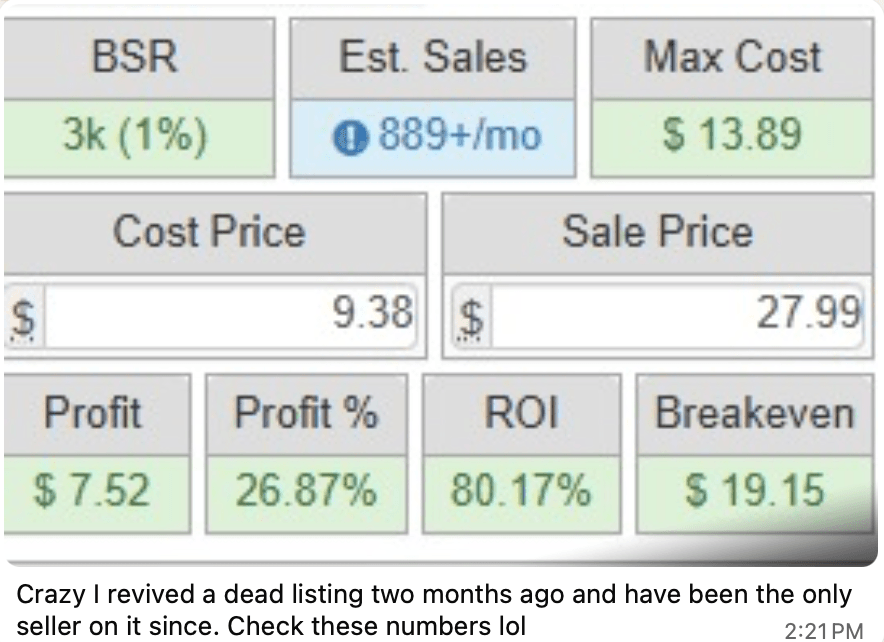Click the Breakeven value $ 19.15
This screenshot has height=642, width=884.
coord(755,491)
